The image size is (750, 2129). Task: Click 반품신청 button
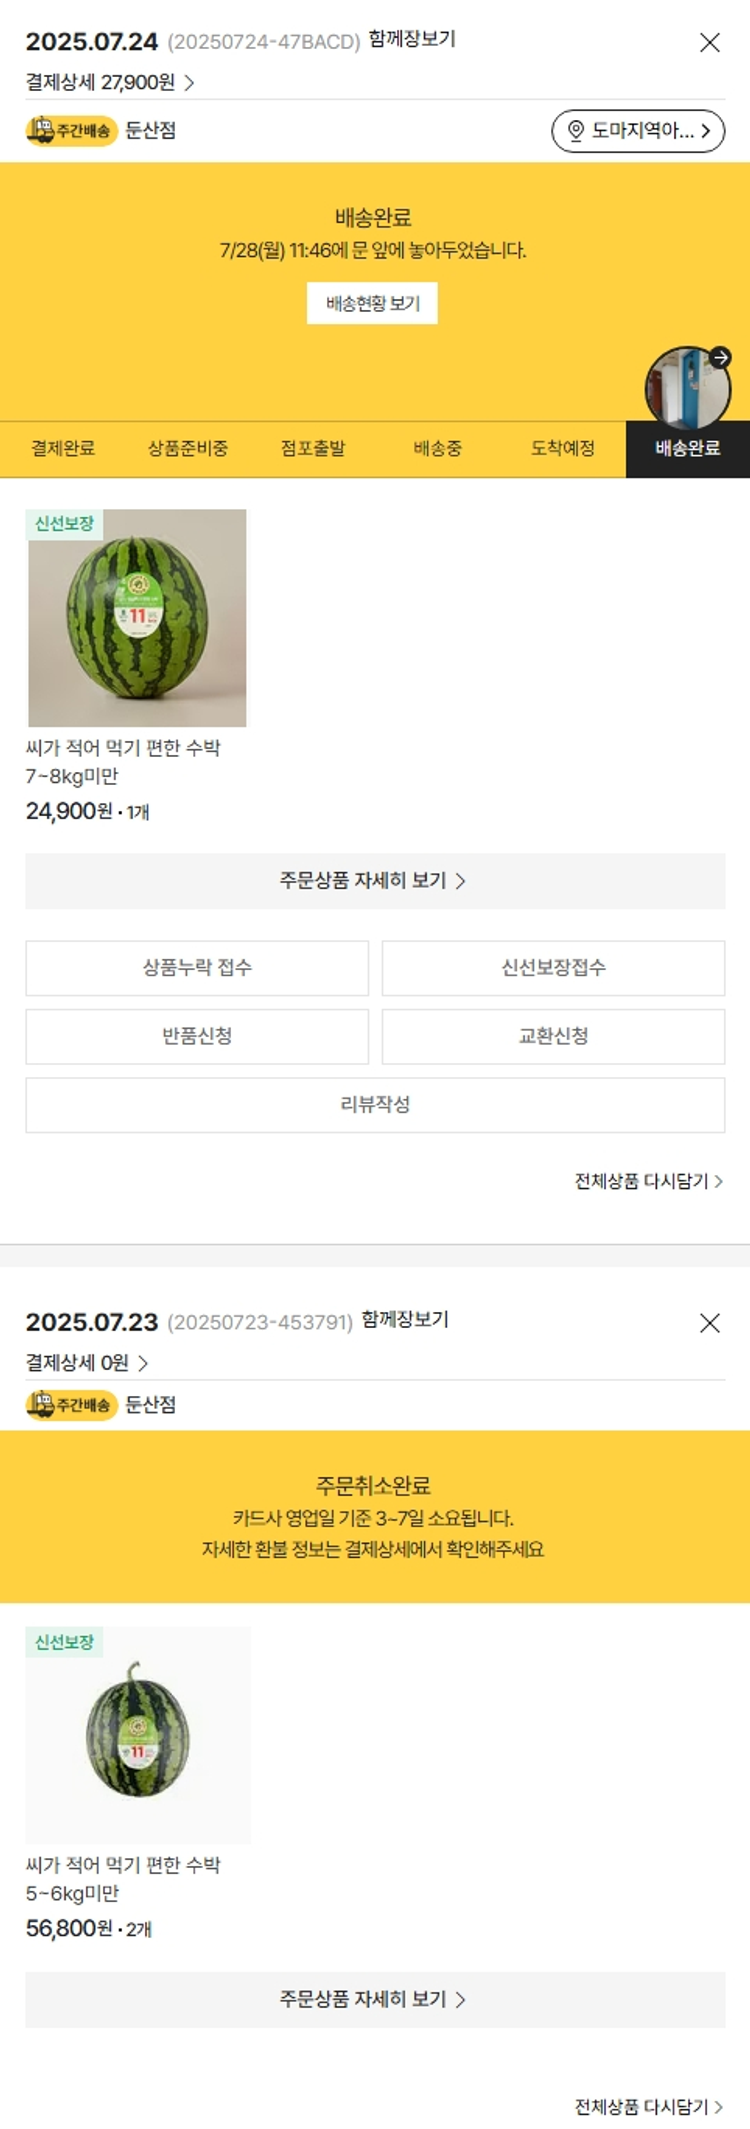[x=197, y=1036]
